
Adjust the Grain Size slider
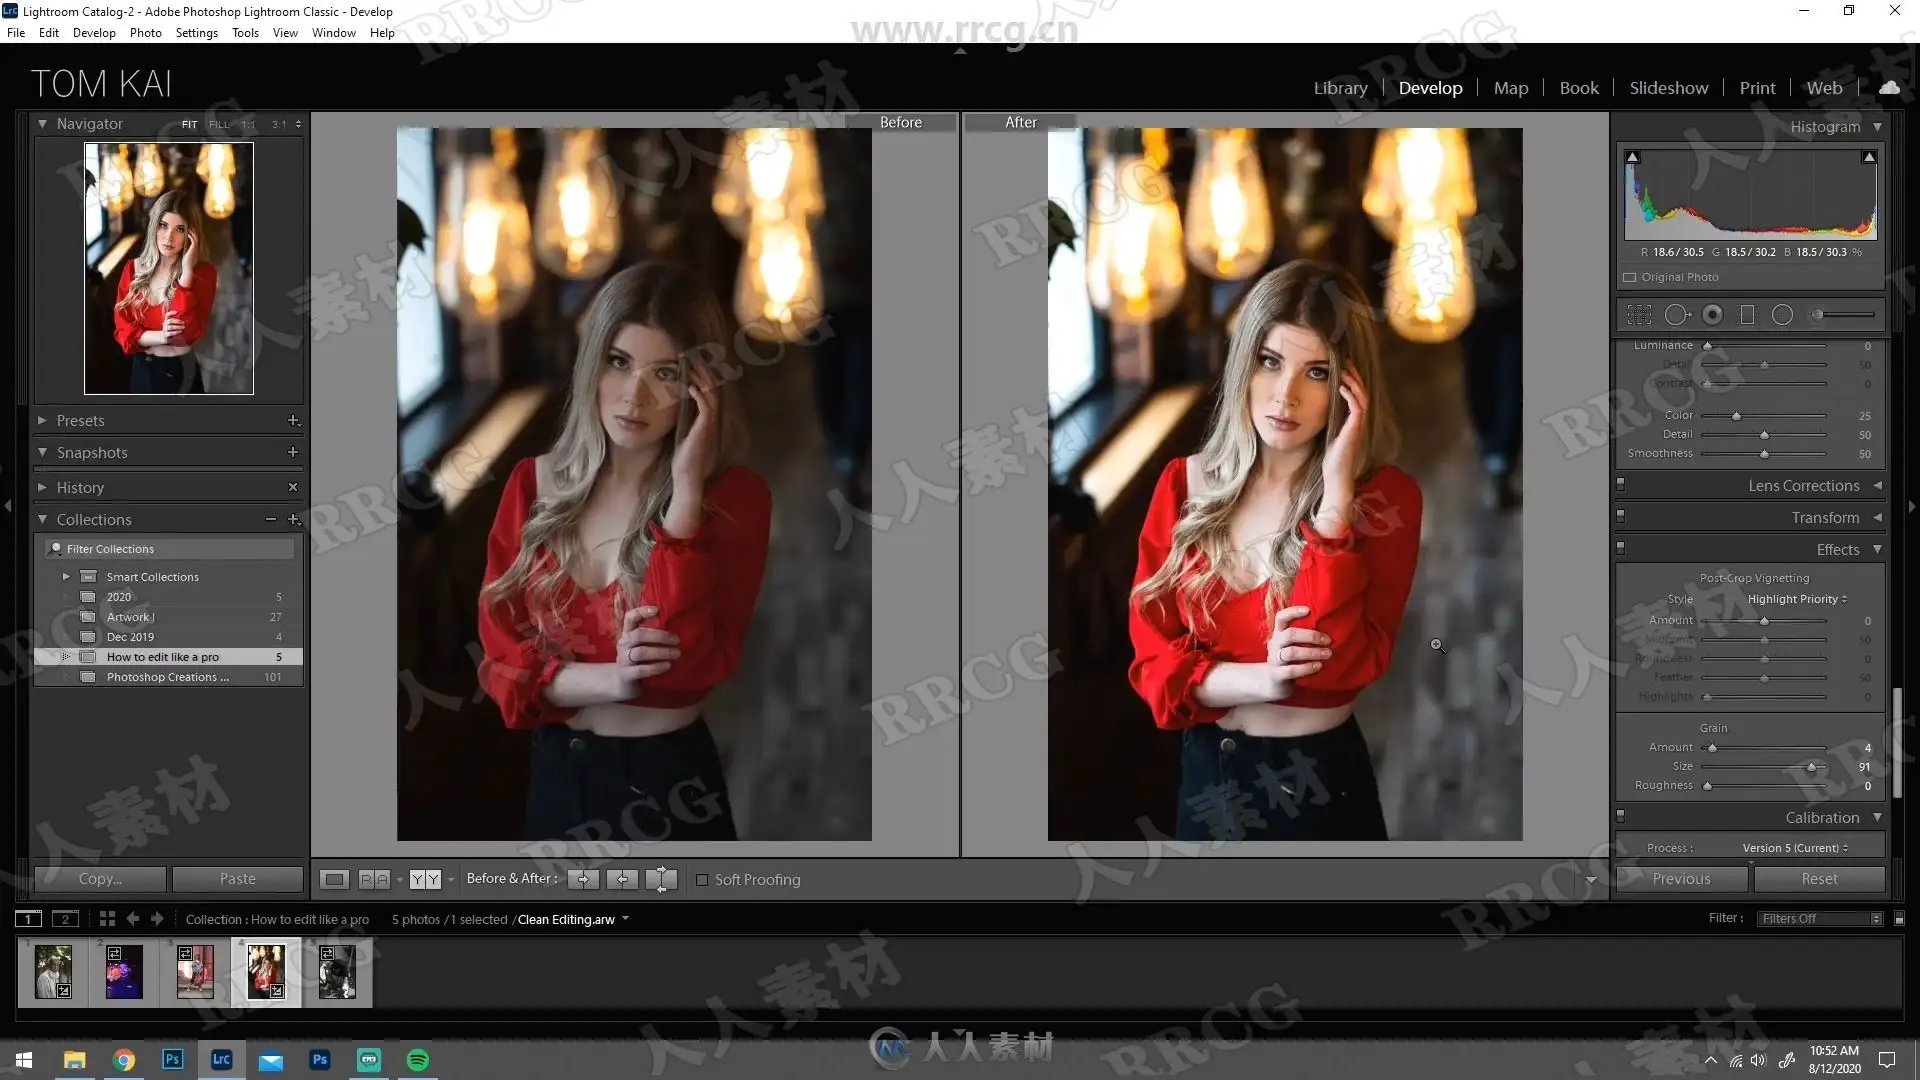pyautogui.click(x=1811, y=767)
